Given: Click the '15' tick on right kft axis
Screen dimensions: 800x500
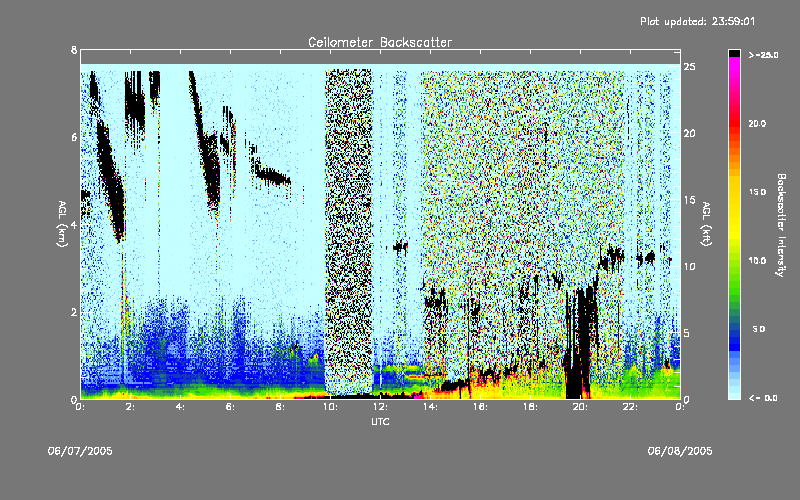Looking at the screenshot, I should [689, 200].
